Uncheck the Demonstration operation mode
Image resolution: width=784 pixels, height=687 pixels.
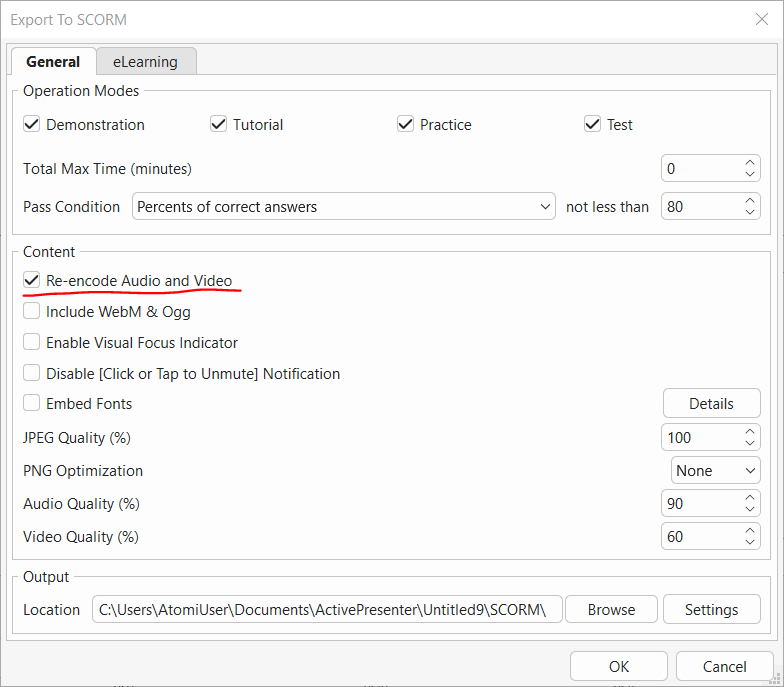(32, 124)
